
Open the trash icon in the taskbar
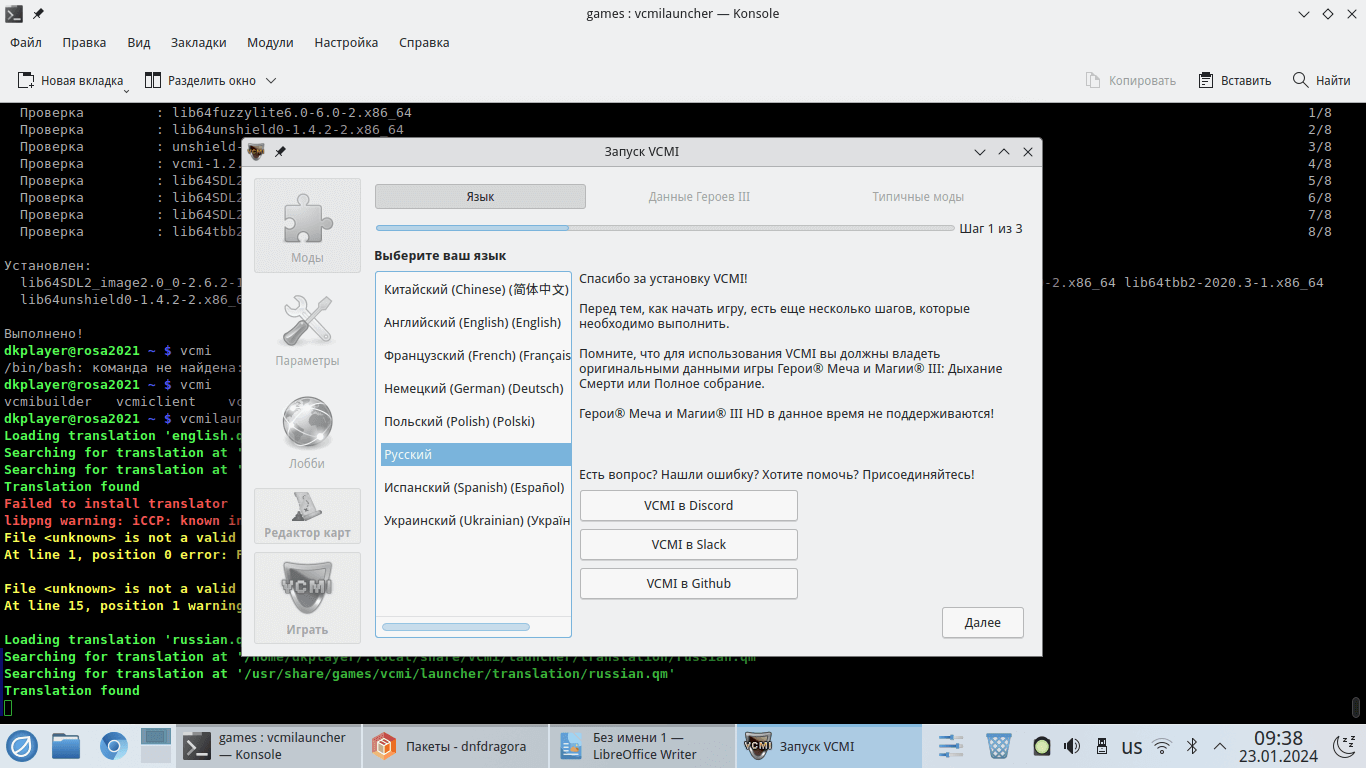999,746
